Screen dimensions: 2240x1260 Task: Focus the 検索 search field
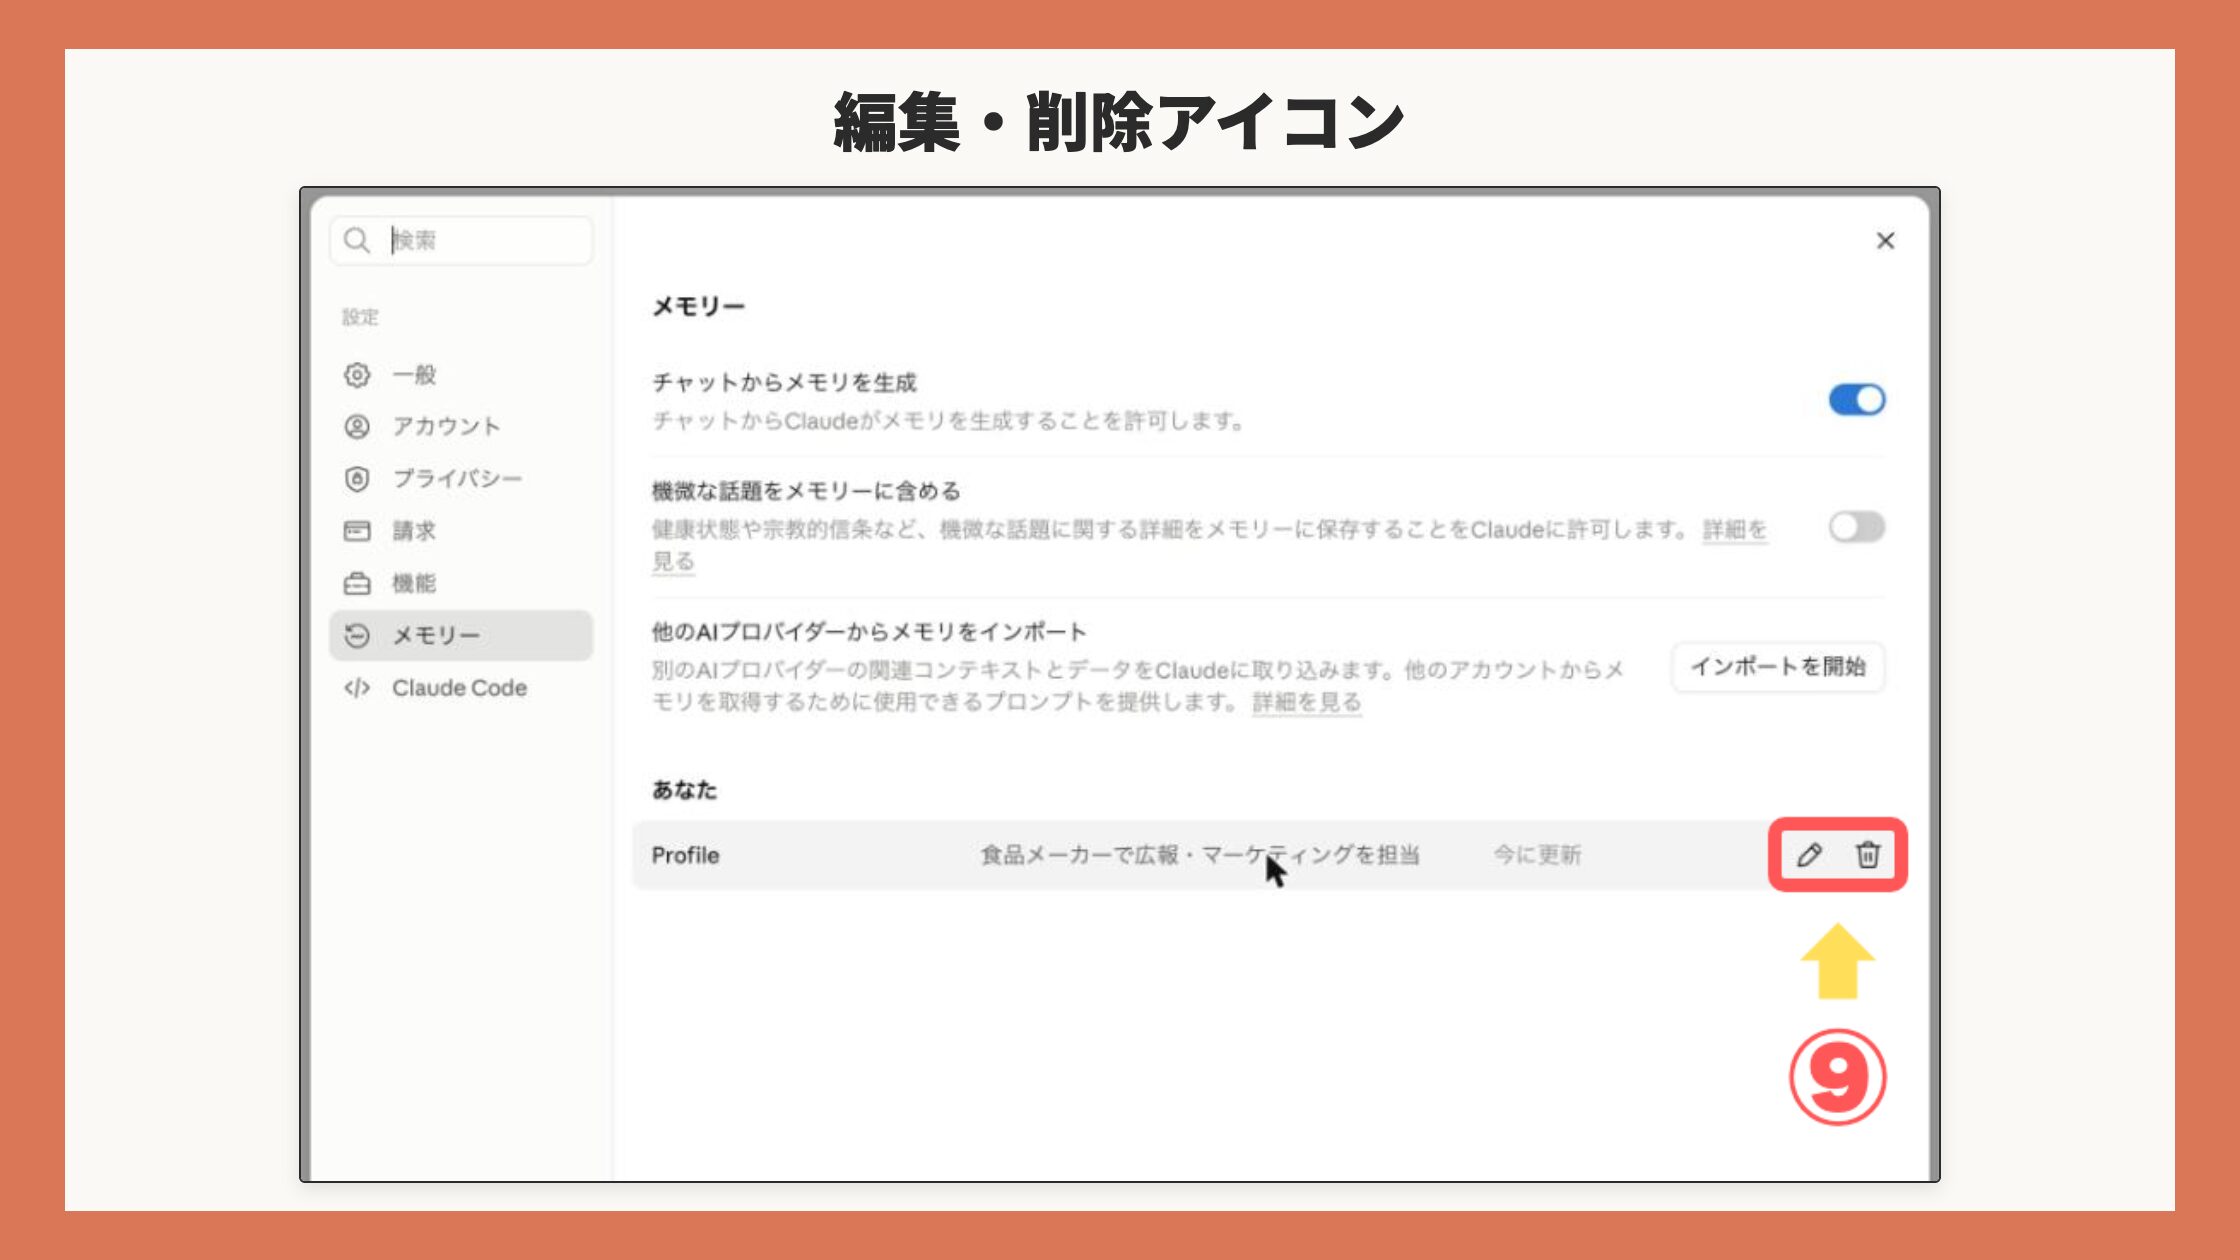(461, 240)
